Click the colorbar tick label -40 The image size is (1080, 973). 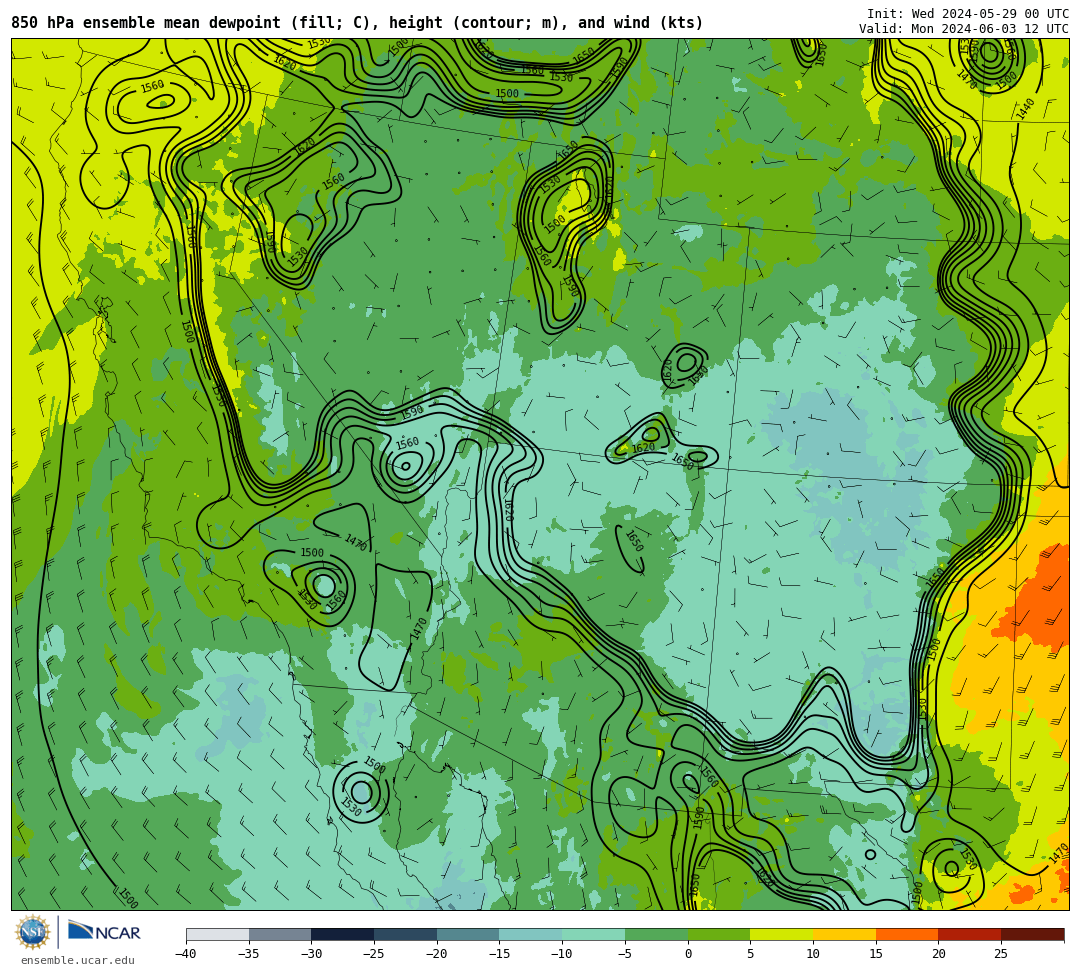(x=186, y=954)
